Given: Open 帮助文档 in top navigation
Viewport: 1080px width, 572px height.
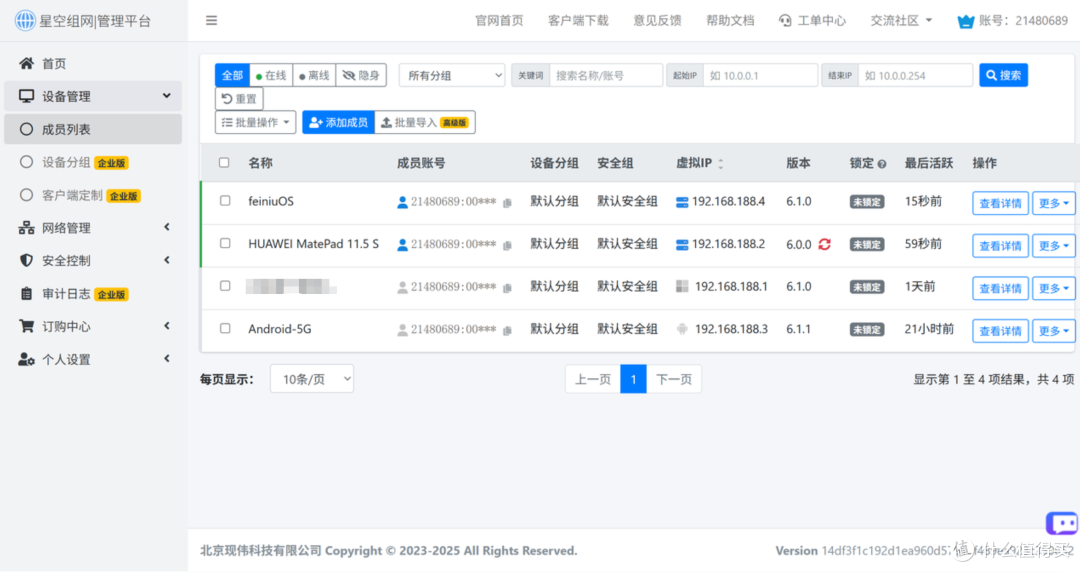Looking at the screenshot, I should tap(730, 21).
